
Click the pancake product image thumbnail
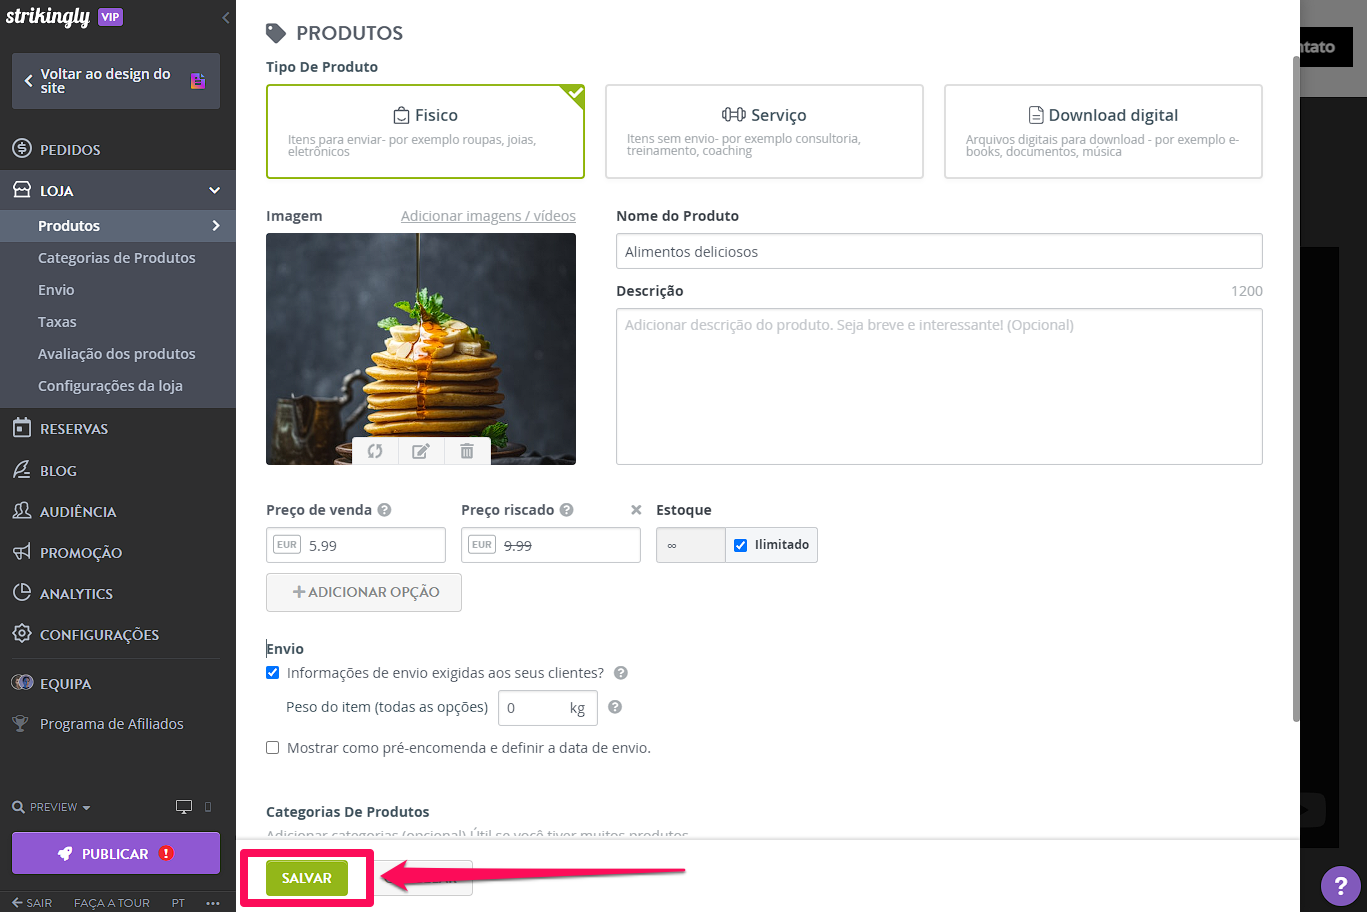click(421, 349)
